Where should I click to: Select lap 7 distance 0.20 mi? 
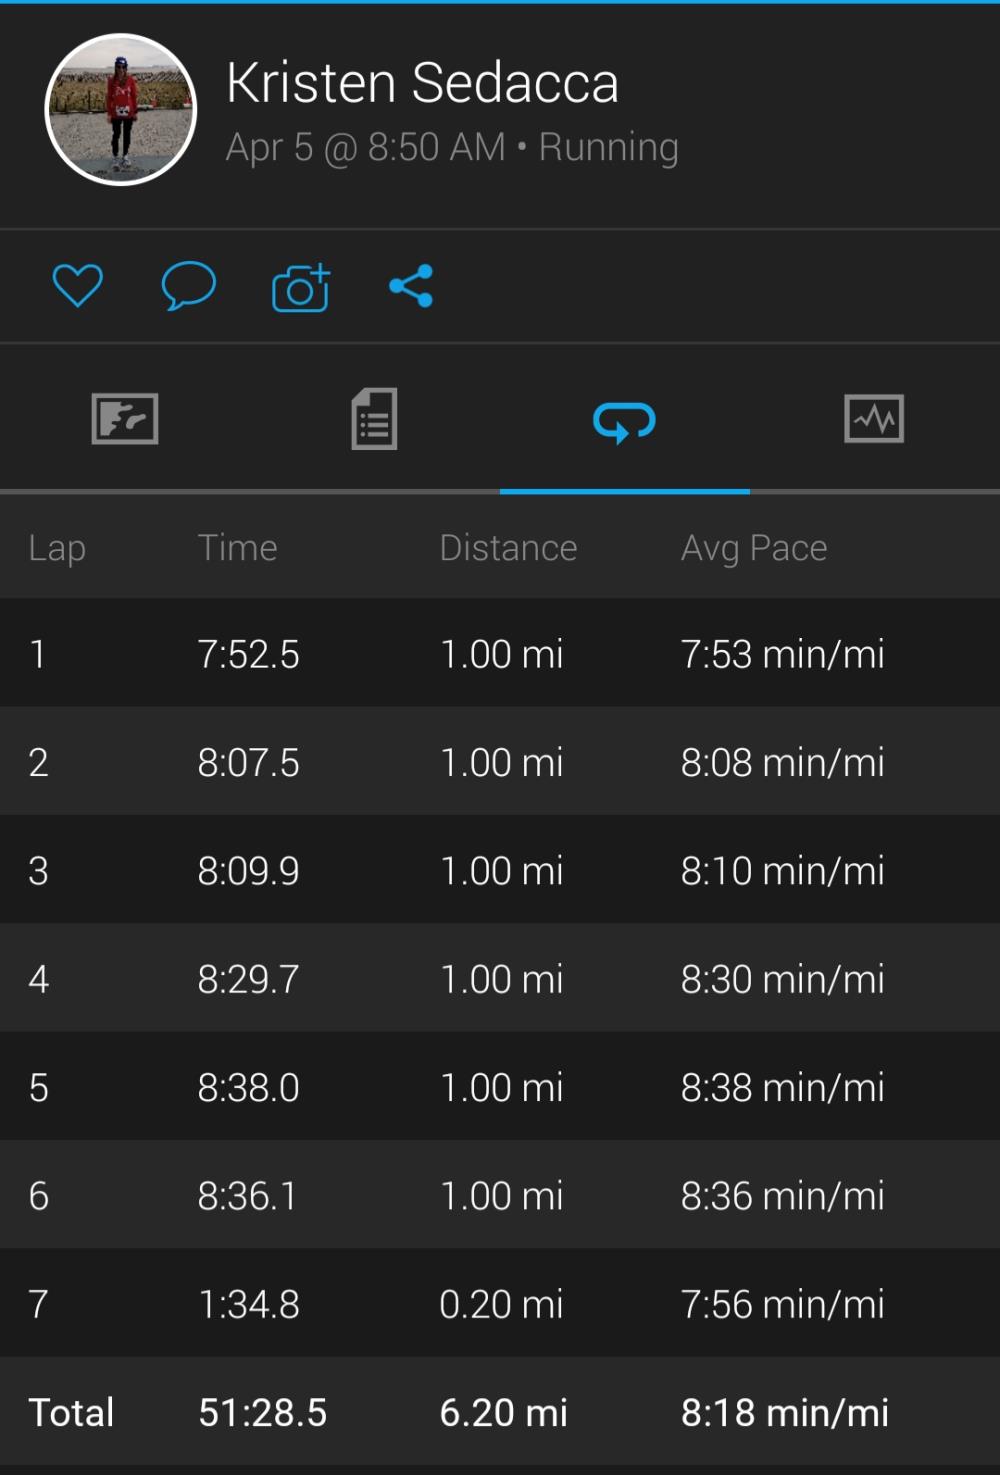tap(501, 1304)
